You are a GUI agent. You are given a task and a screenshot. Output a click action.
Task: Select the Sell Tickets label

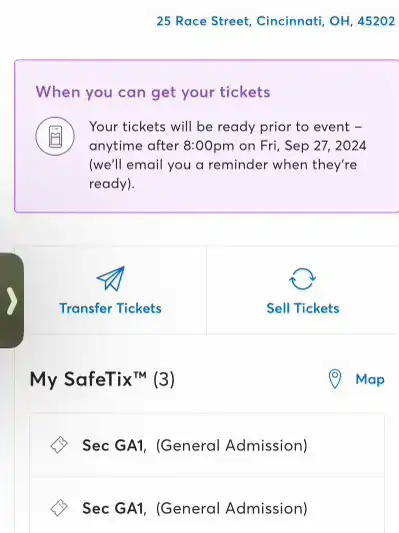point(303,308)
